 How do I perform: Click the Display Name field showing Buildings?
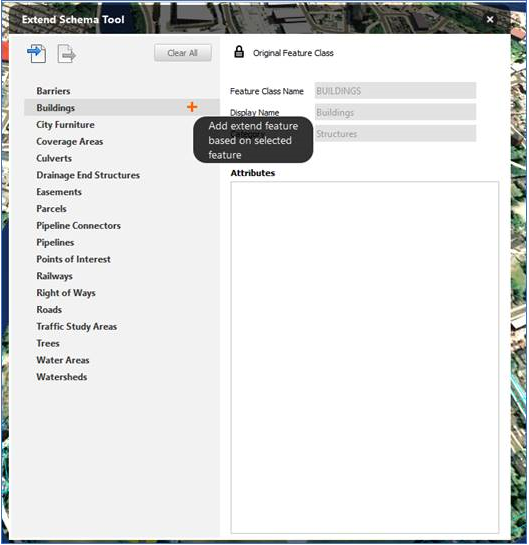(395, 112)
